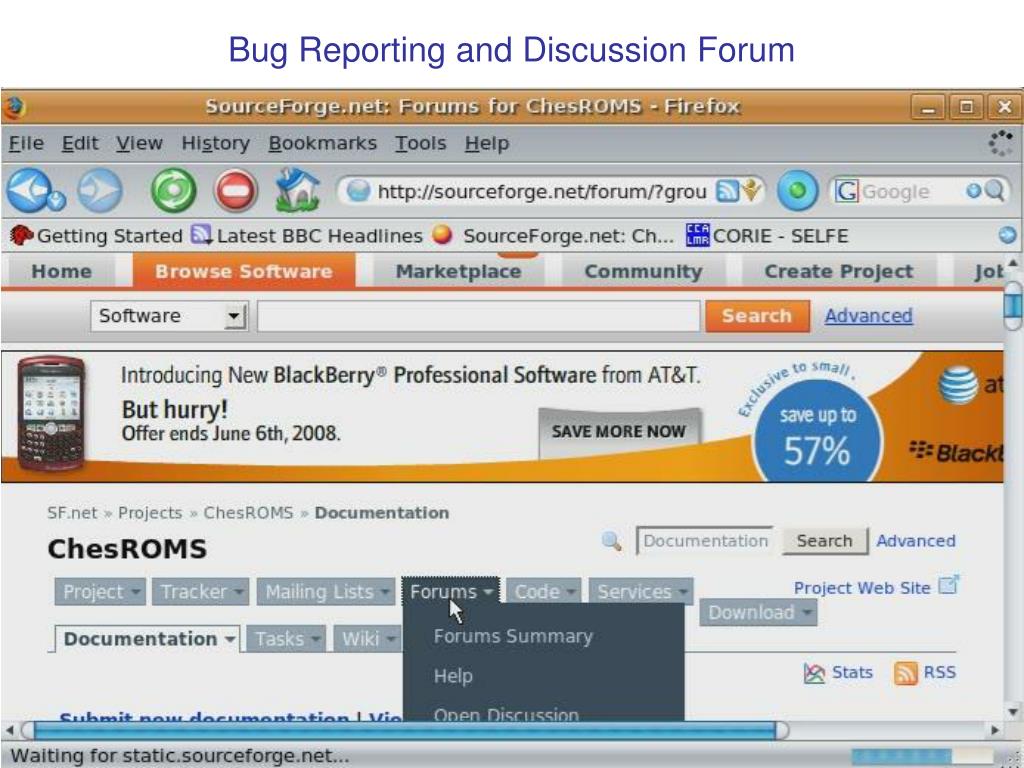Click the Stats chart icon
The image size is (1024, 768).
(814, 673)
